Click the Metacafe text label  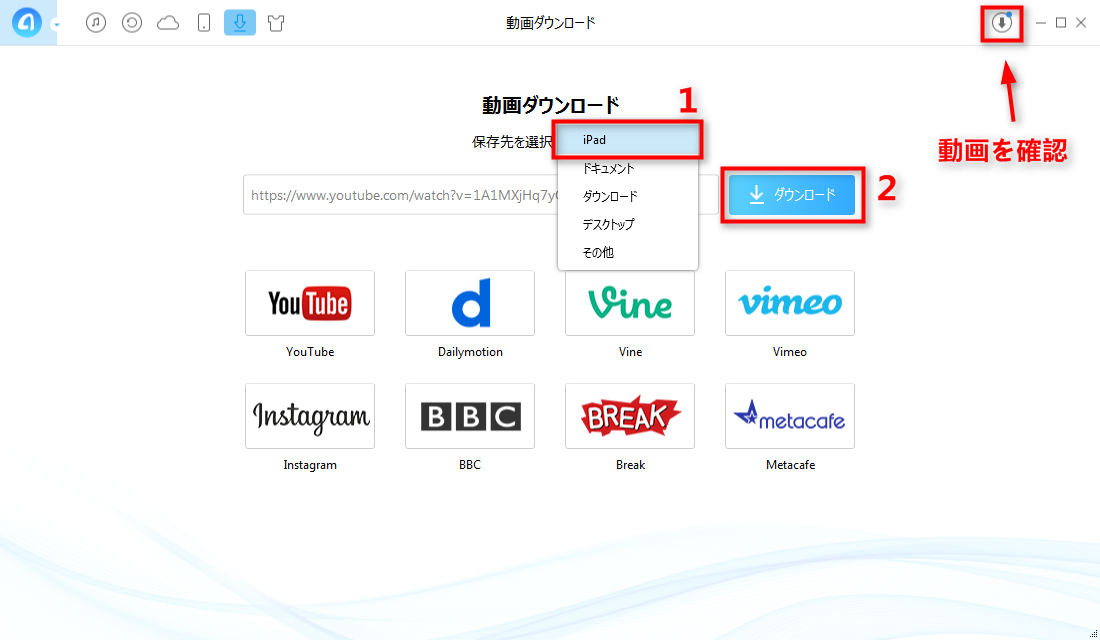coord(790,465)
